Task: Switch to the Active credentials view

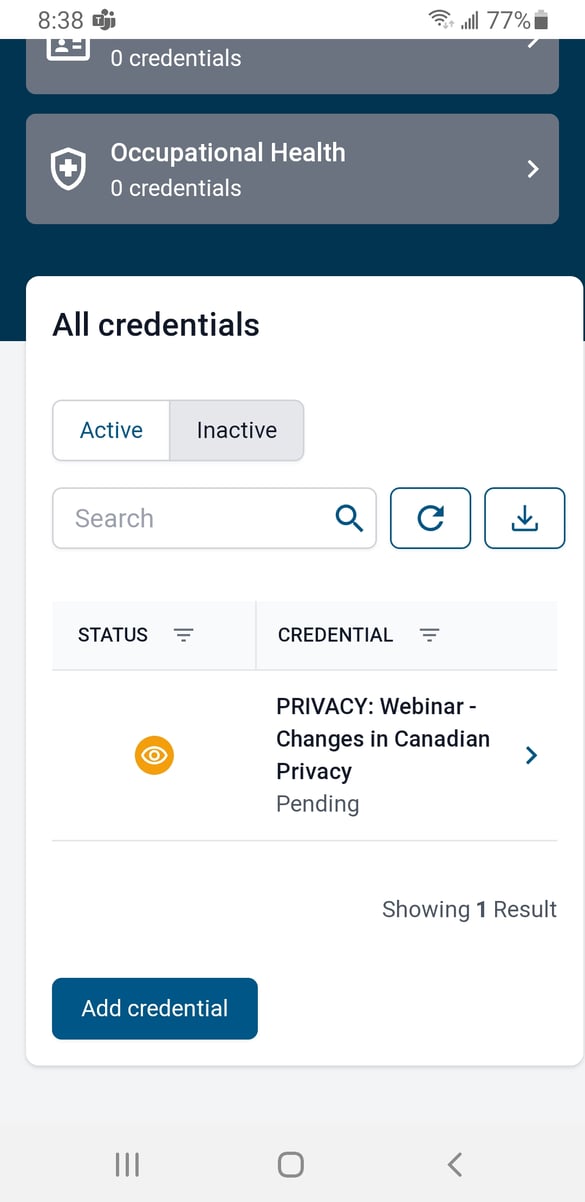Action: (110, 430)
